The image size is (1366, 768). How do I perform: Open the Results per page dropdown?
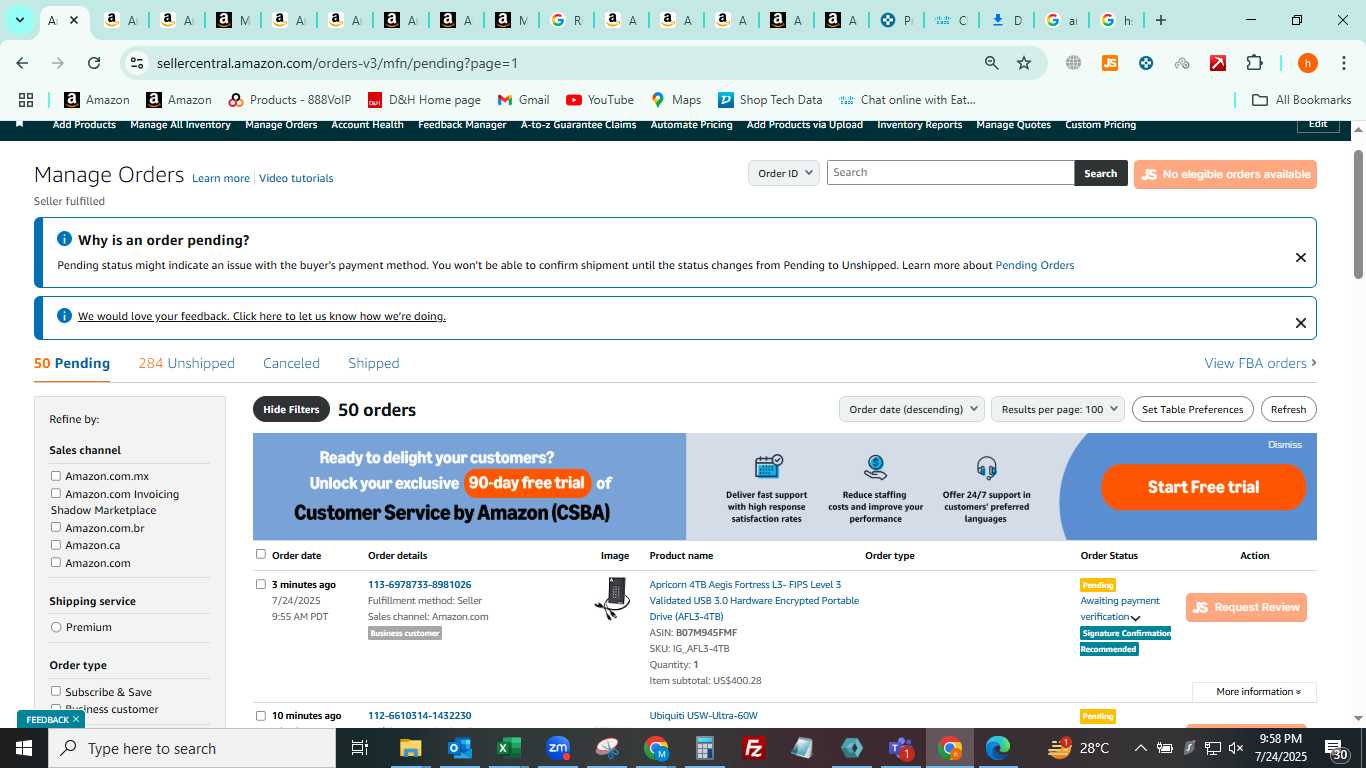(x=1058, y=409)
